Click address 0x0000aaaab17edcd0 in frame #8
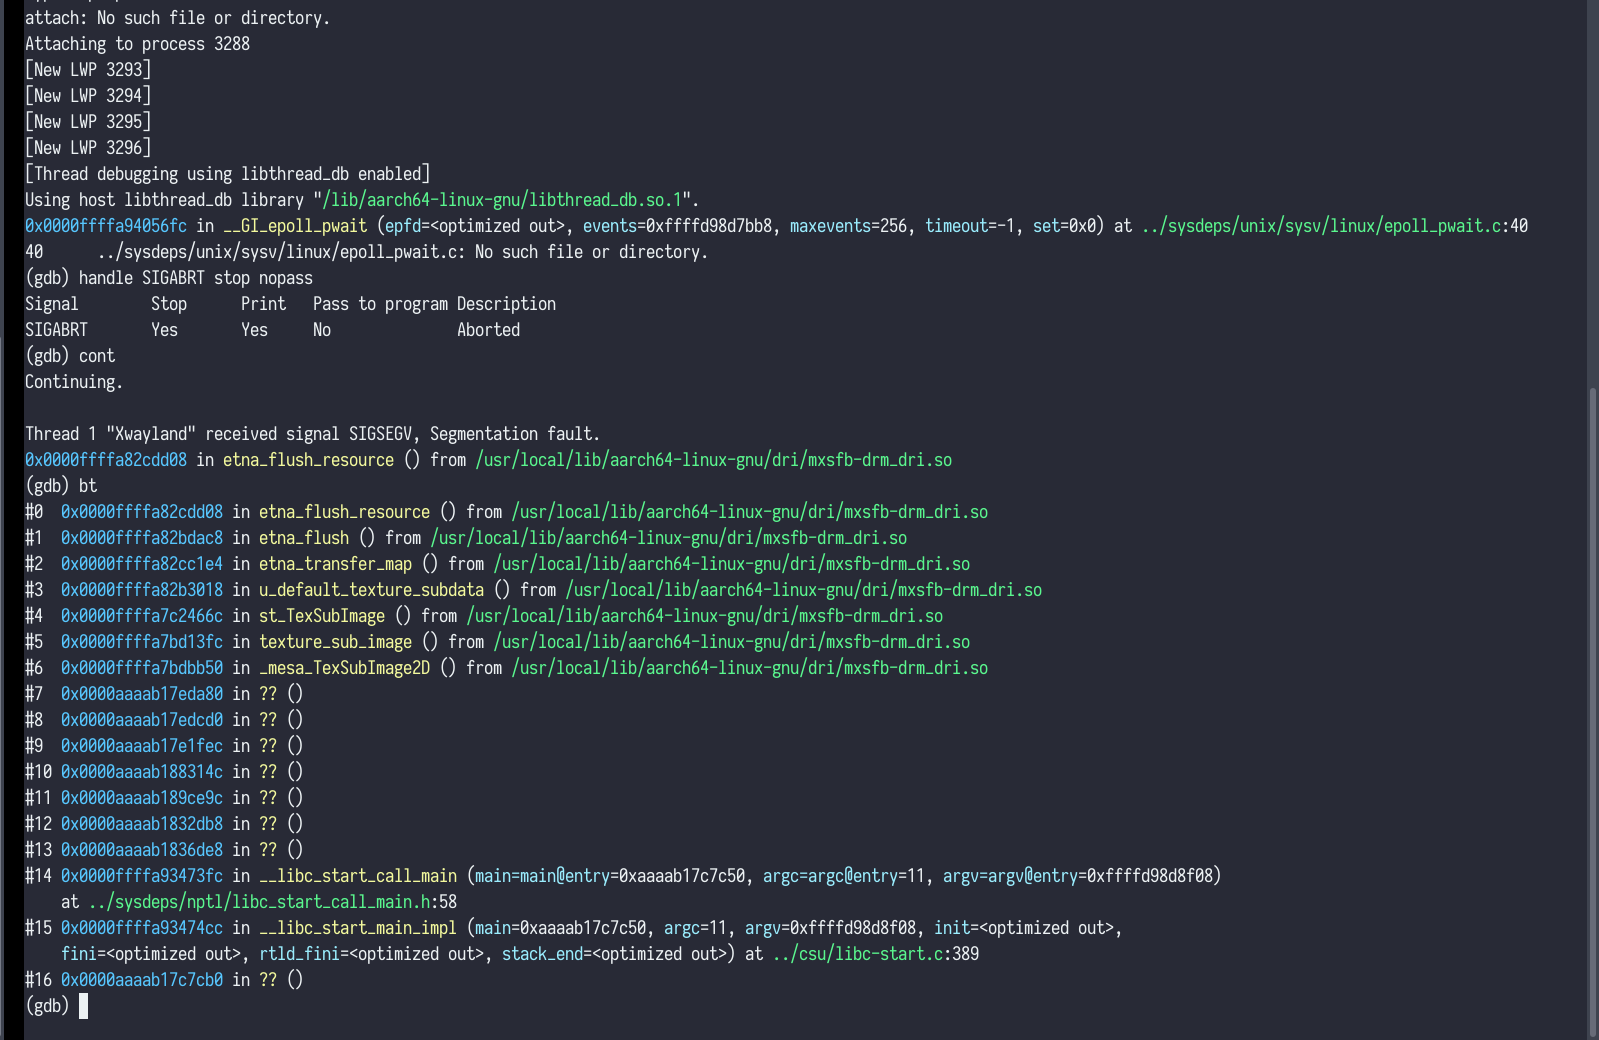 (142, 720)
